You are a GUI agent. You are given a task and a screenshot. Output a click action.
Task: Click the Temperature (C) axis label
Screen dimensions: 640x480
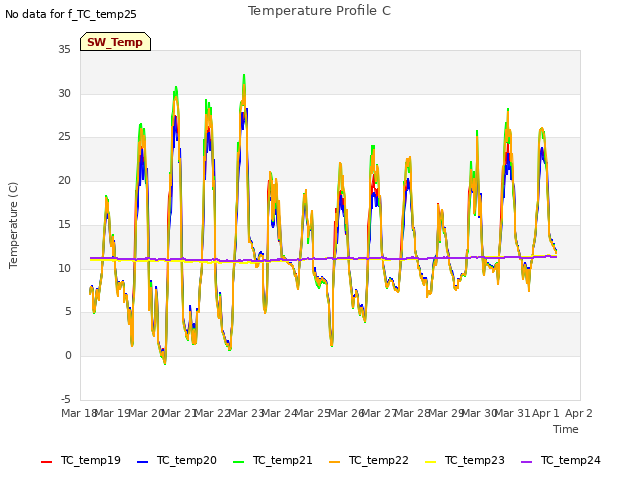[x=13, y=225]
